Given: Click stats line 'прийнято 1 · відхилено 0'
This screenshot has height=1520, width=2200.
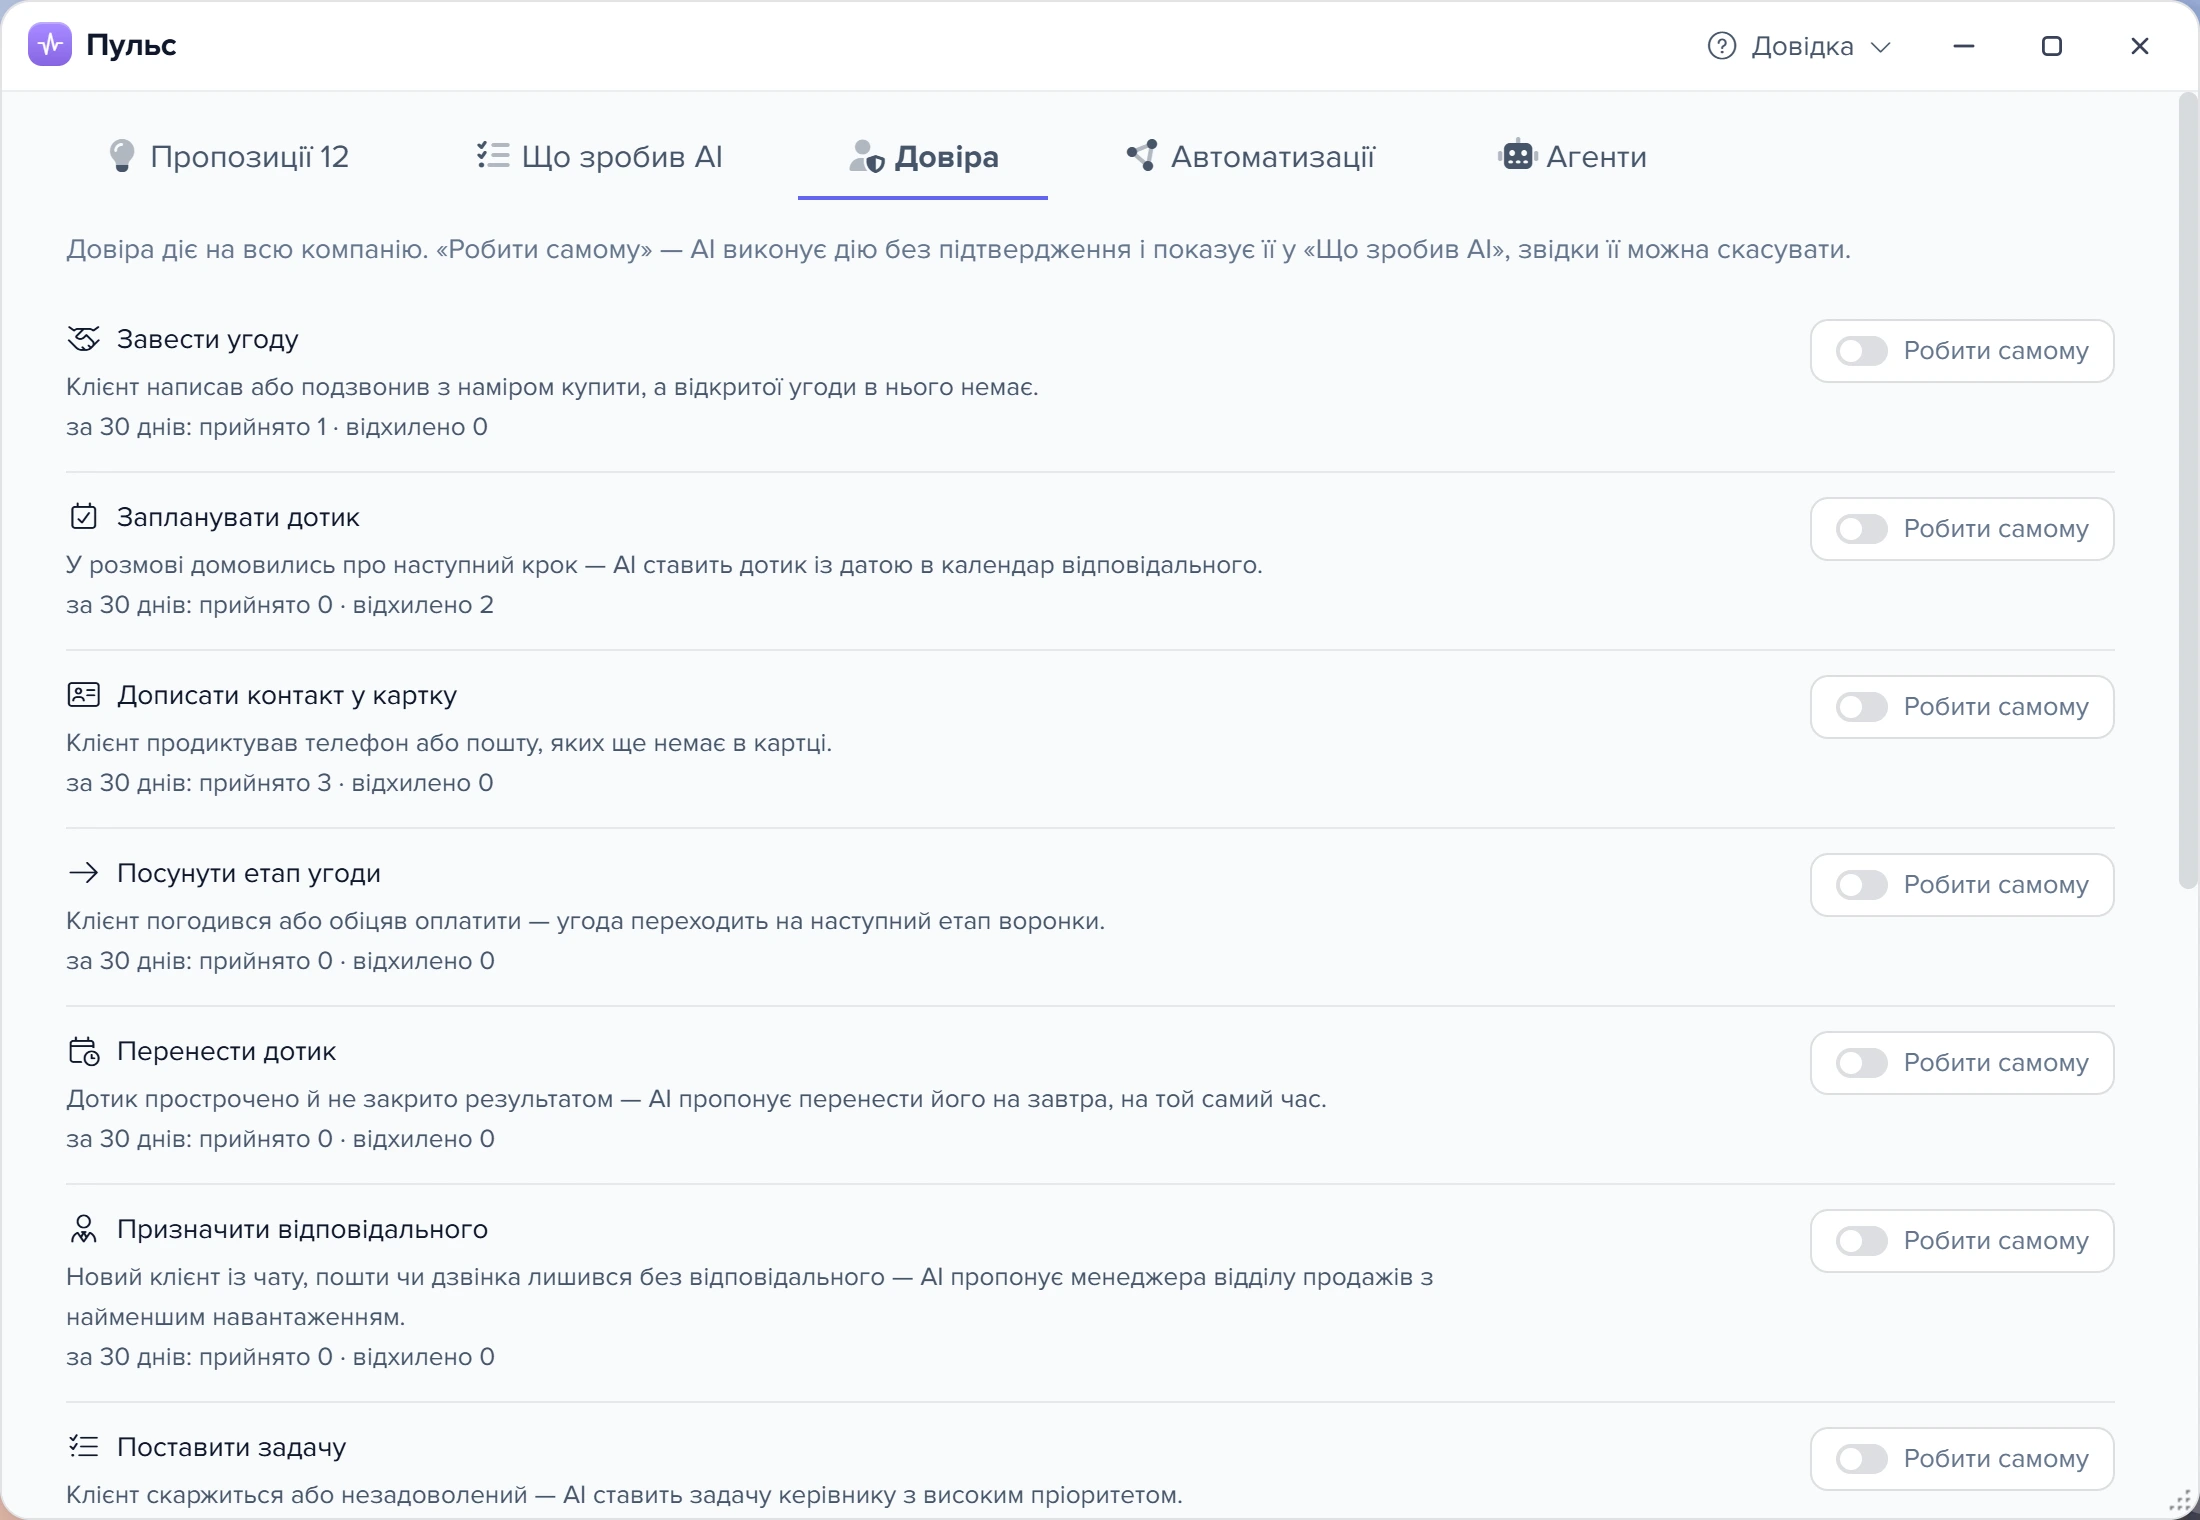Looking at the screenshot, I should click(277, 427).
